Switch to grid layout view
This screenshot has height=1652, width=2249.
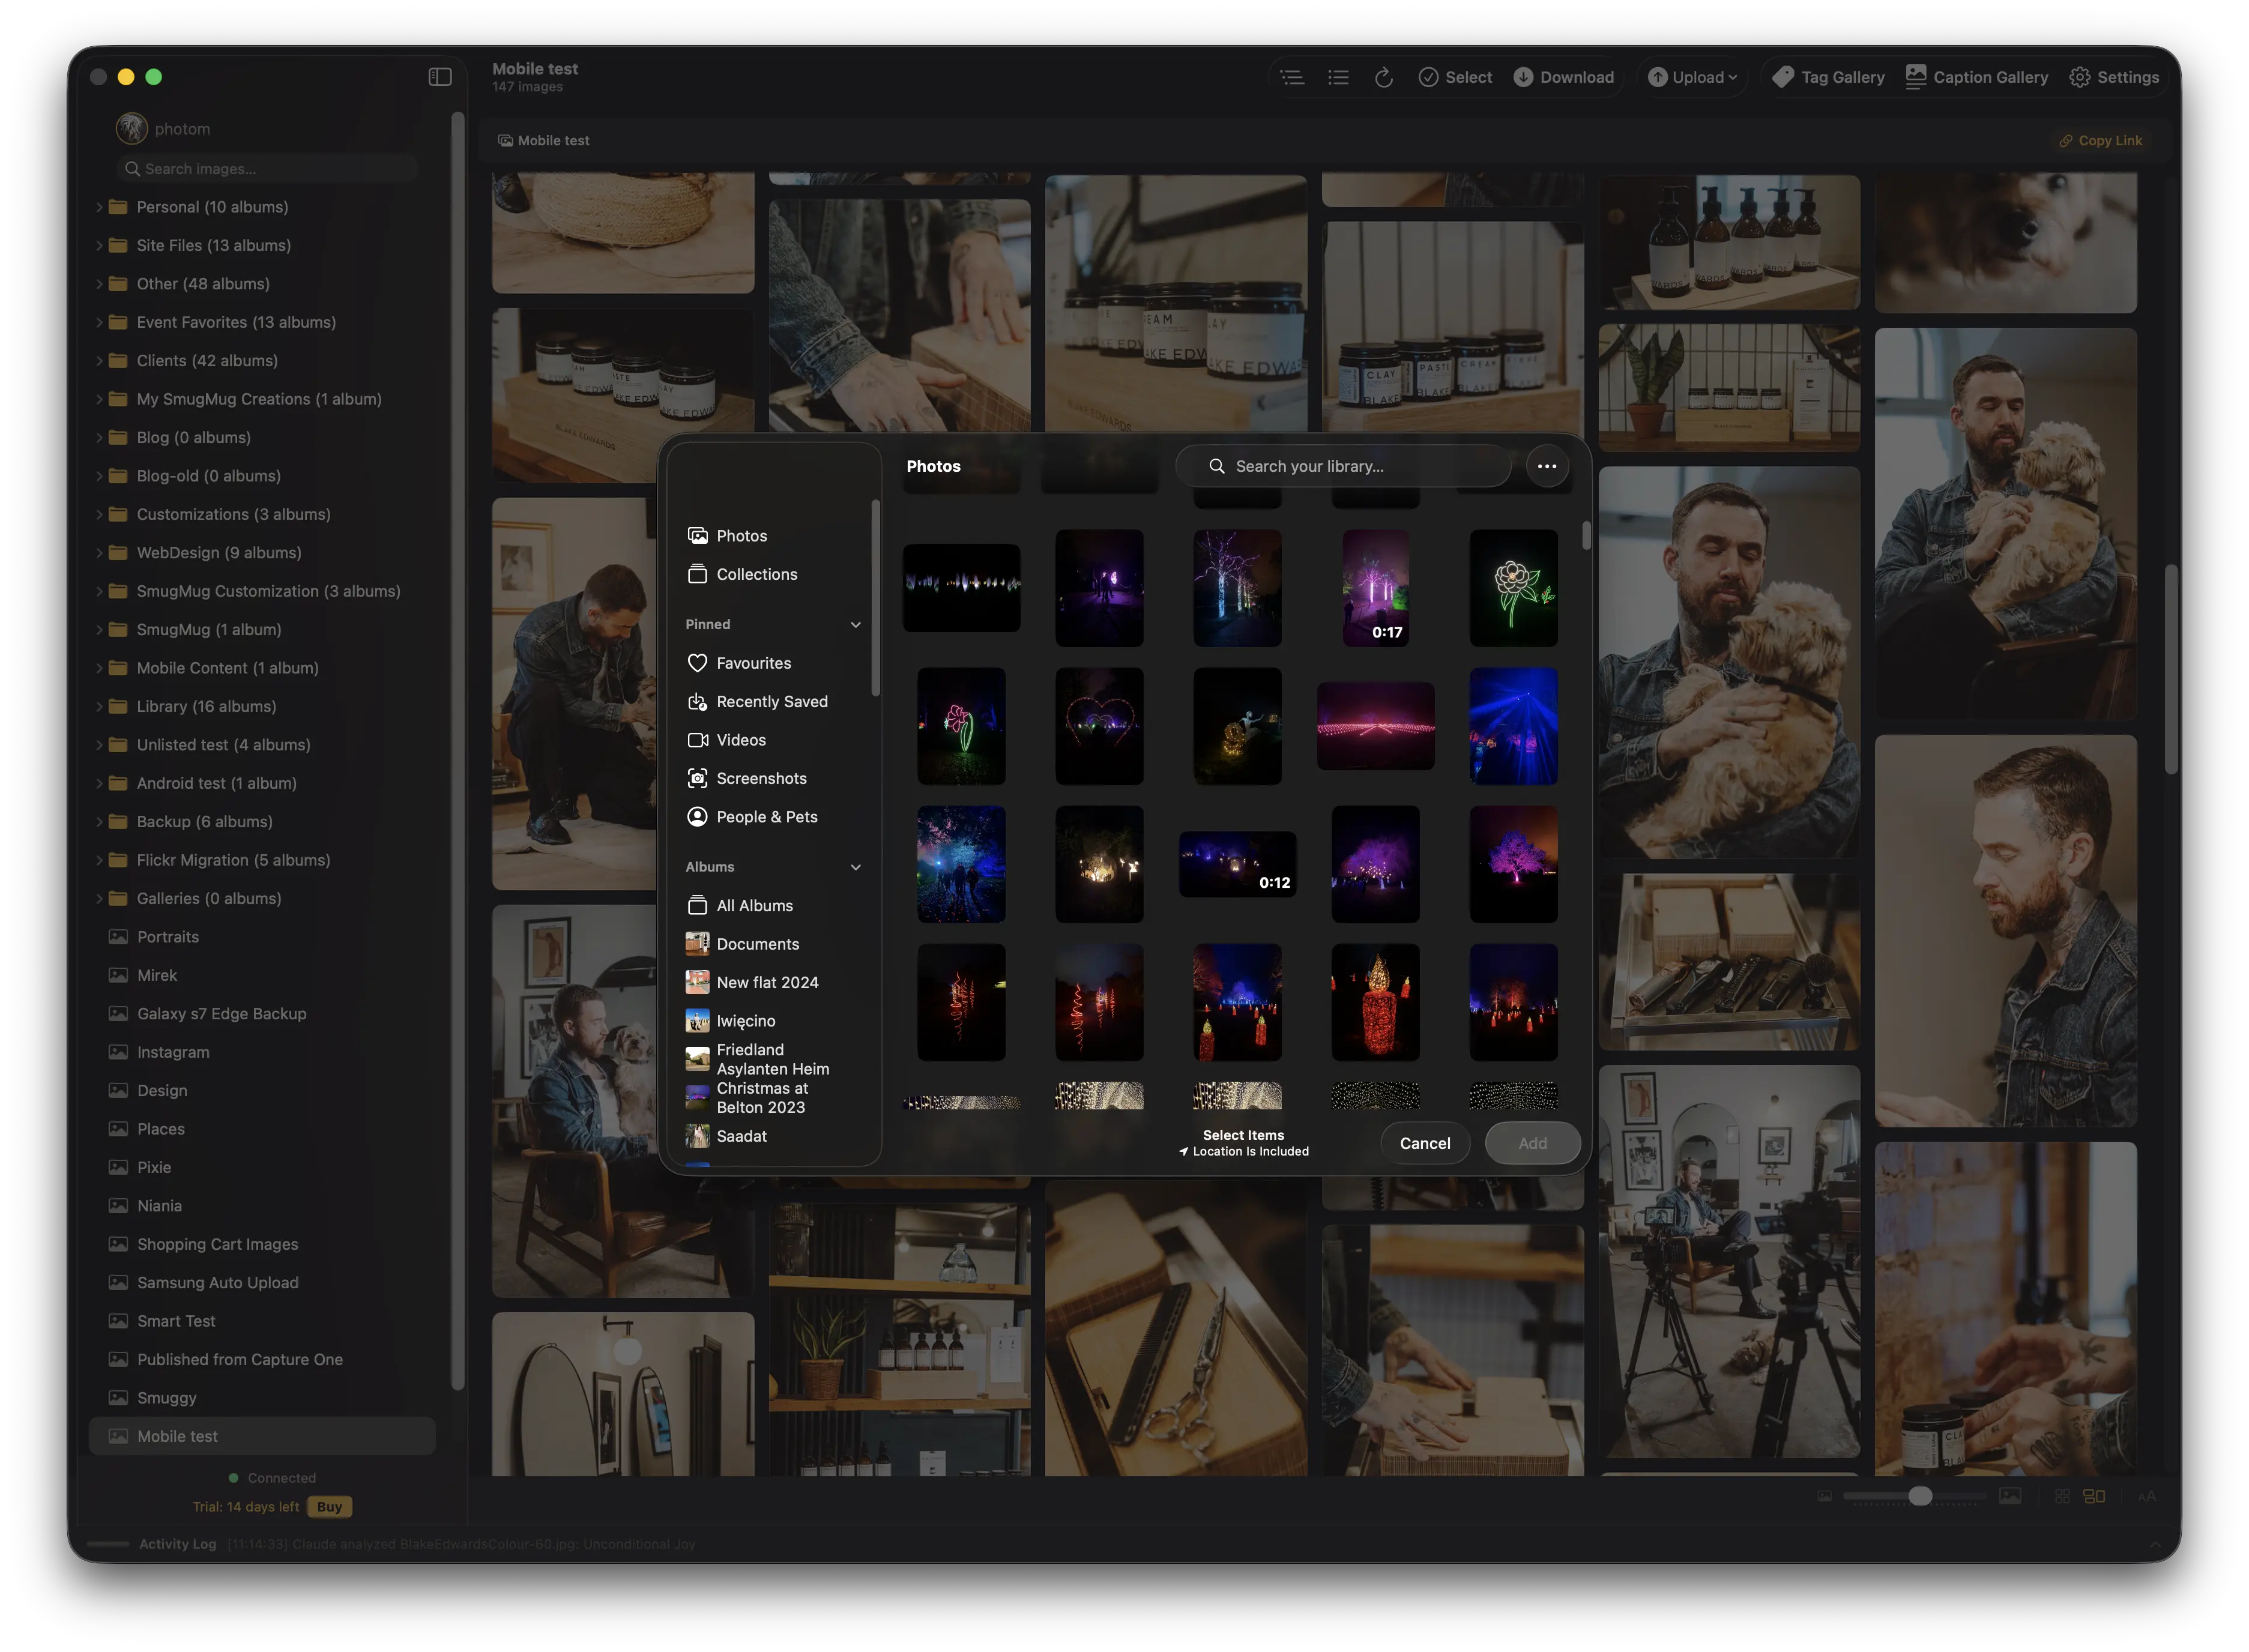tap(2062, 1496)
